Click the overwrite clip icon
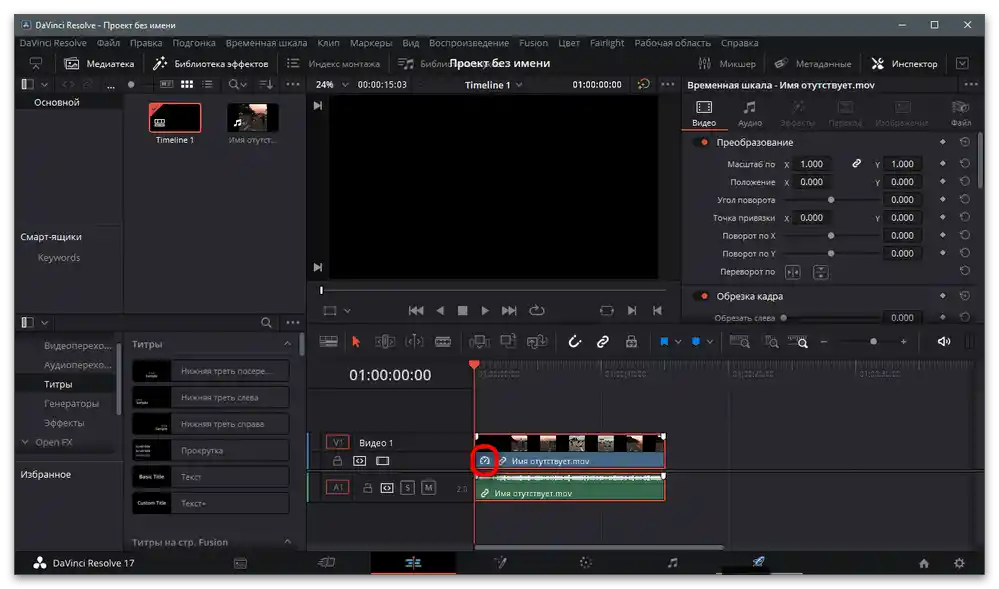Image resolution: width=999 pixels, height=589 pixels. pos(508,342)
